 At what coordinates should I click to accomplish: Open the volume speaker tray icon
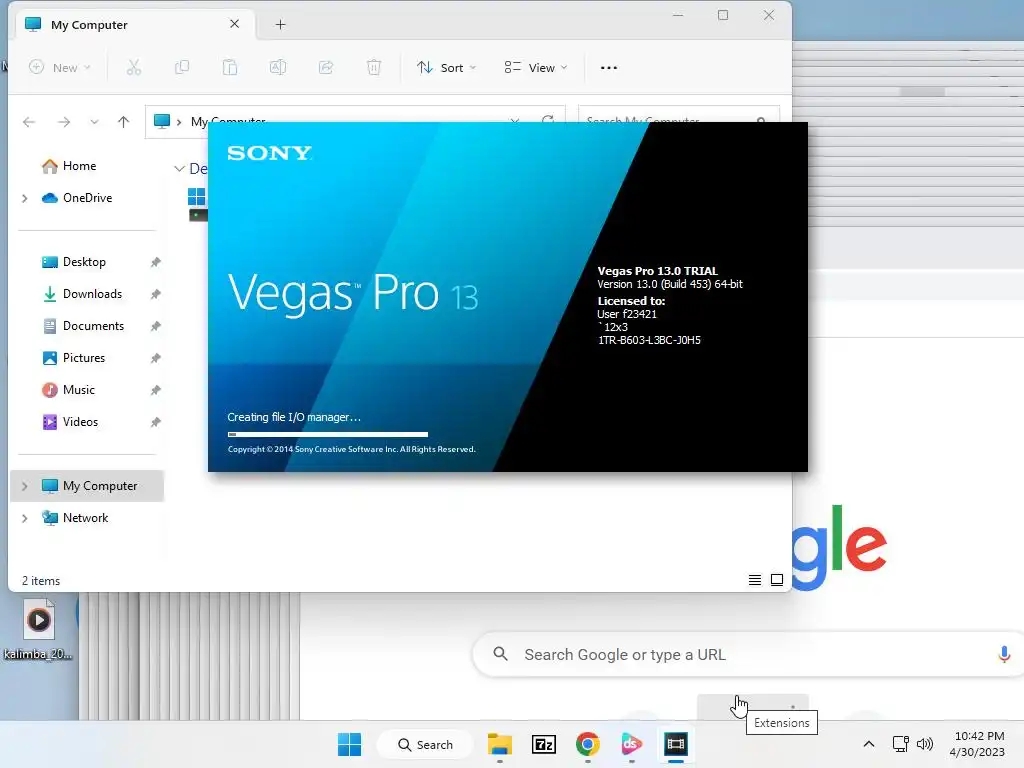click(x=925, y=744)
